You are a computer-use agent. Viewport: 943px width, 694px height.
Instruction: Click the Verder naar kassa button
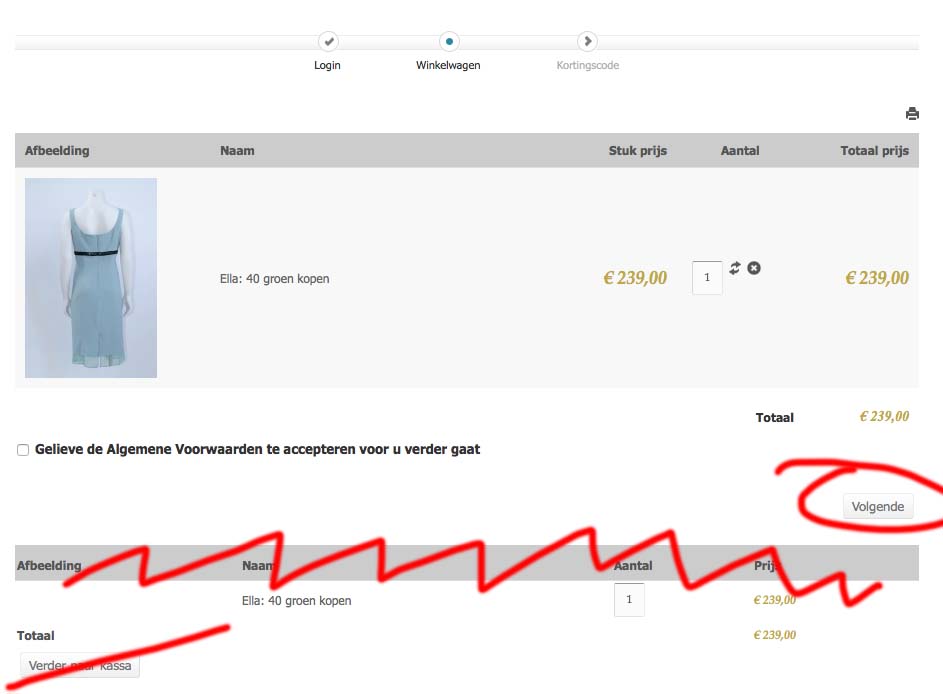pos(80,666)
